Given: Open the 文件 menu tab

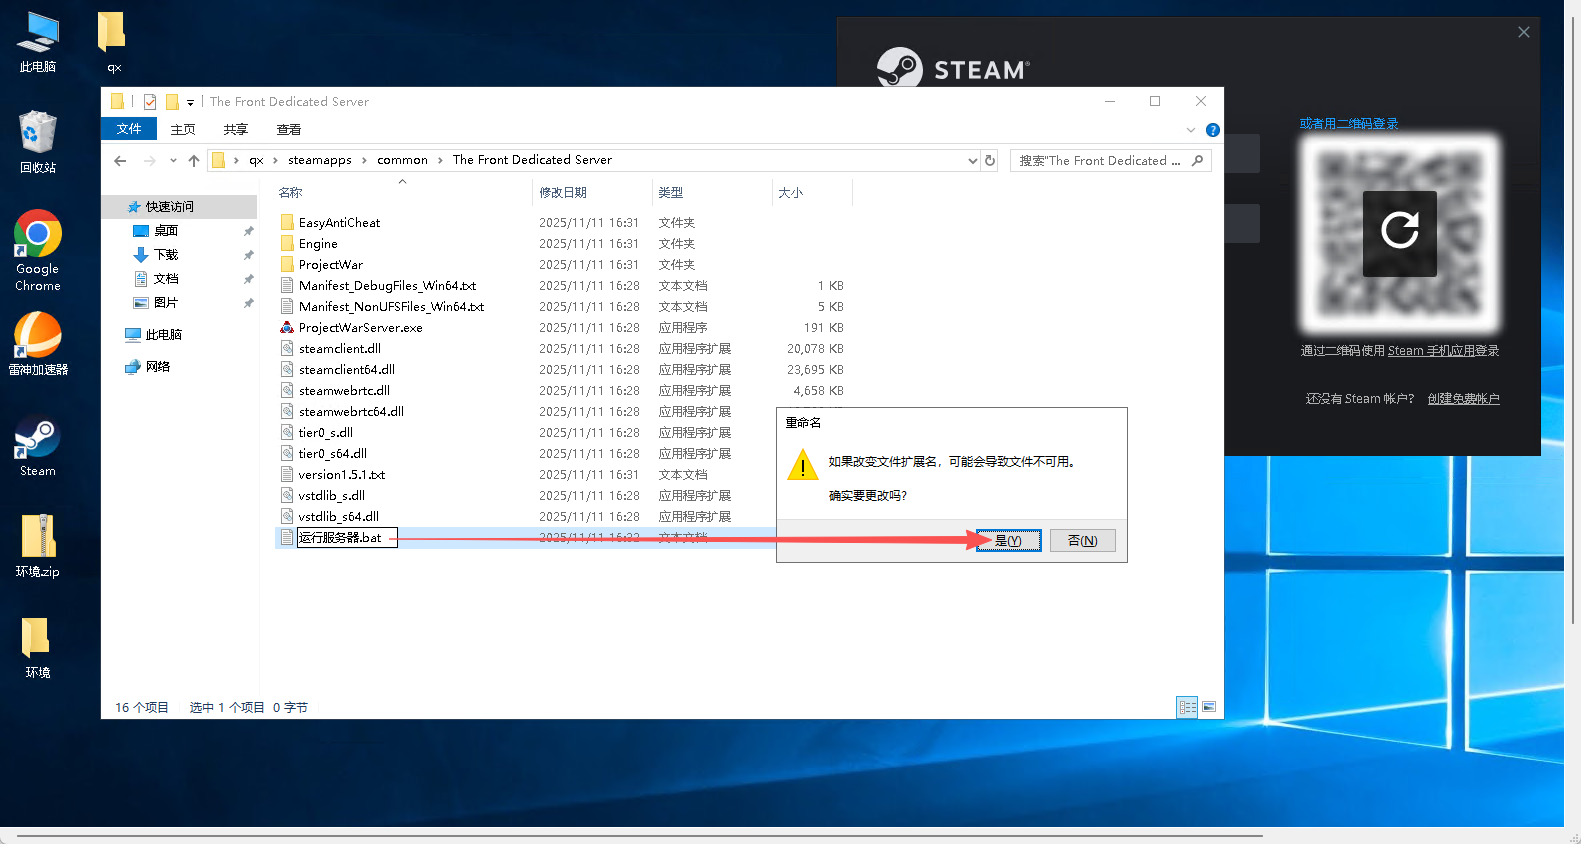Looking at the screenshot, I should tap(129, 129).
